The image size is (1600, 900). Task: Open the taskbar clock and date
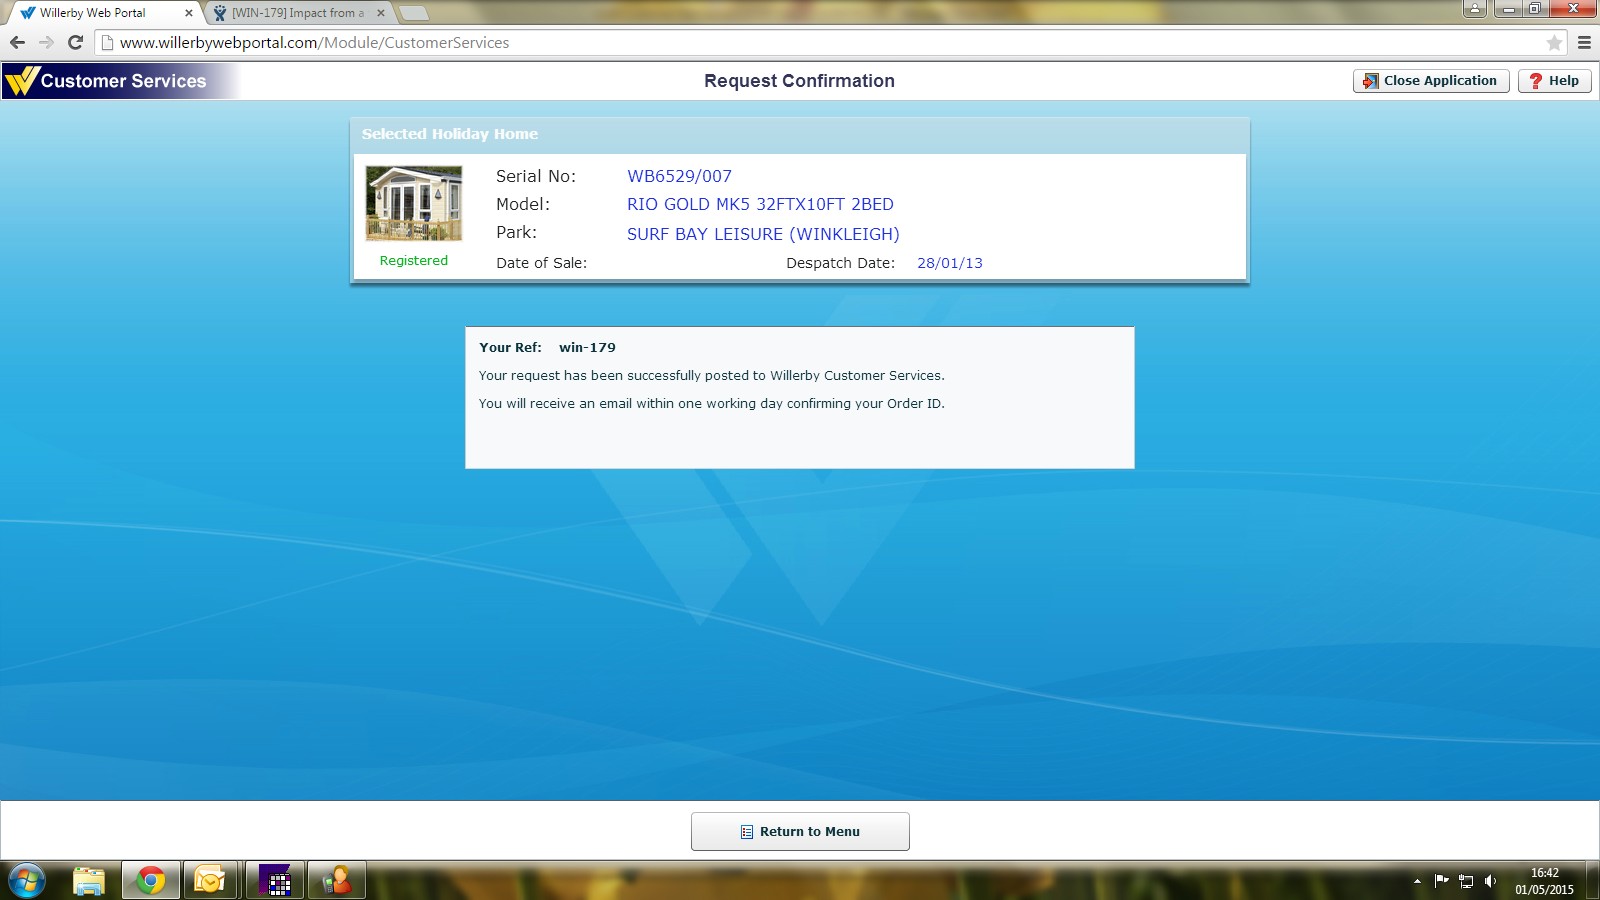[1544, 881]
